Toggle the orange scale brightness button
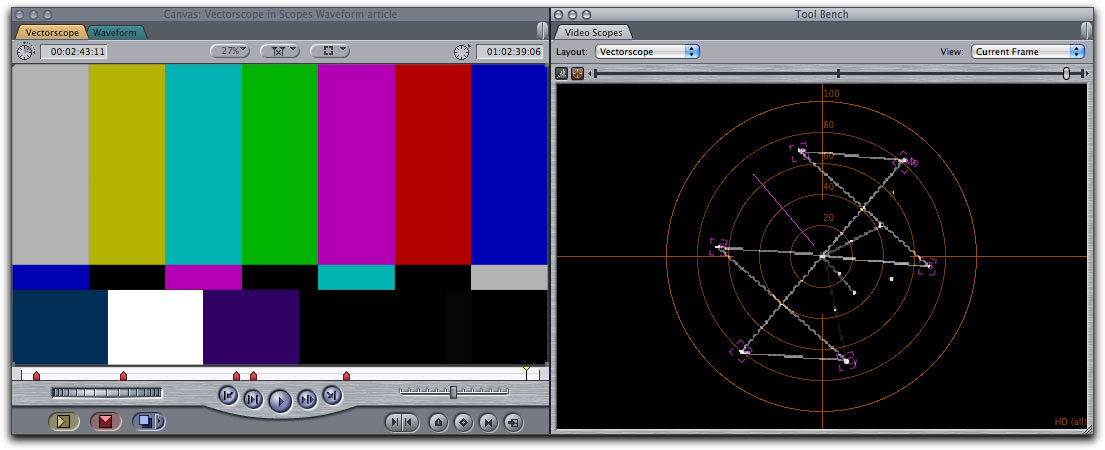This screenshot has height=450, width=1105. point(577,73)
